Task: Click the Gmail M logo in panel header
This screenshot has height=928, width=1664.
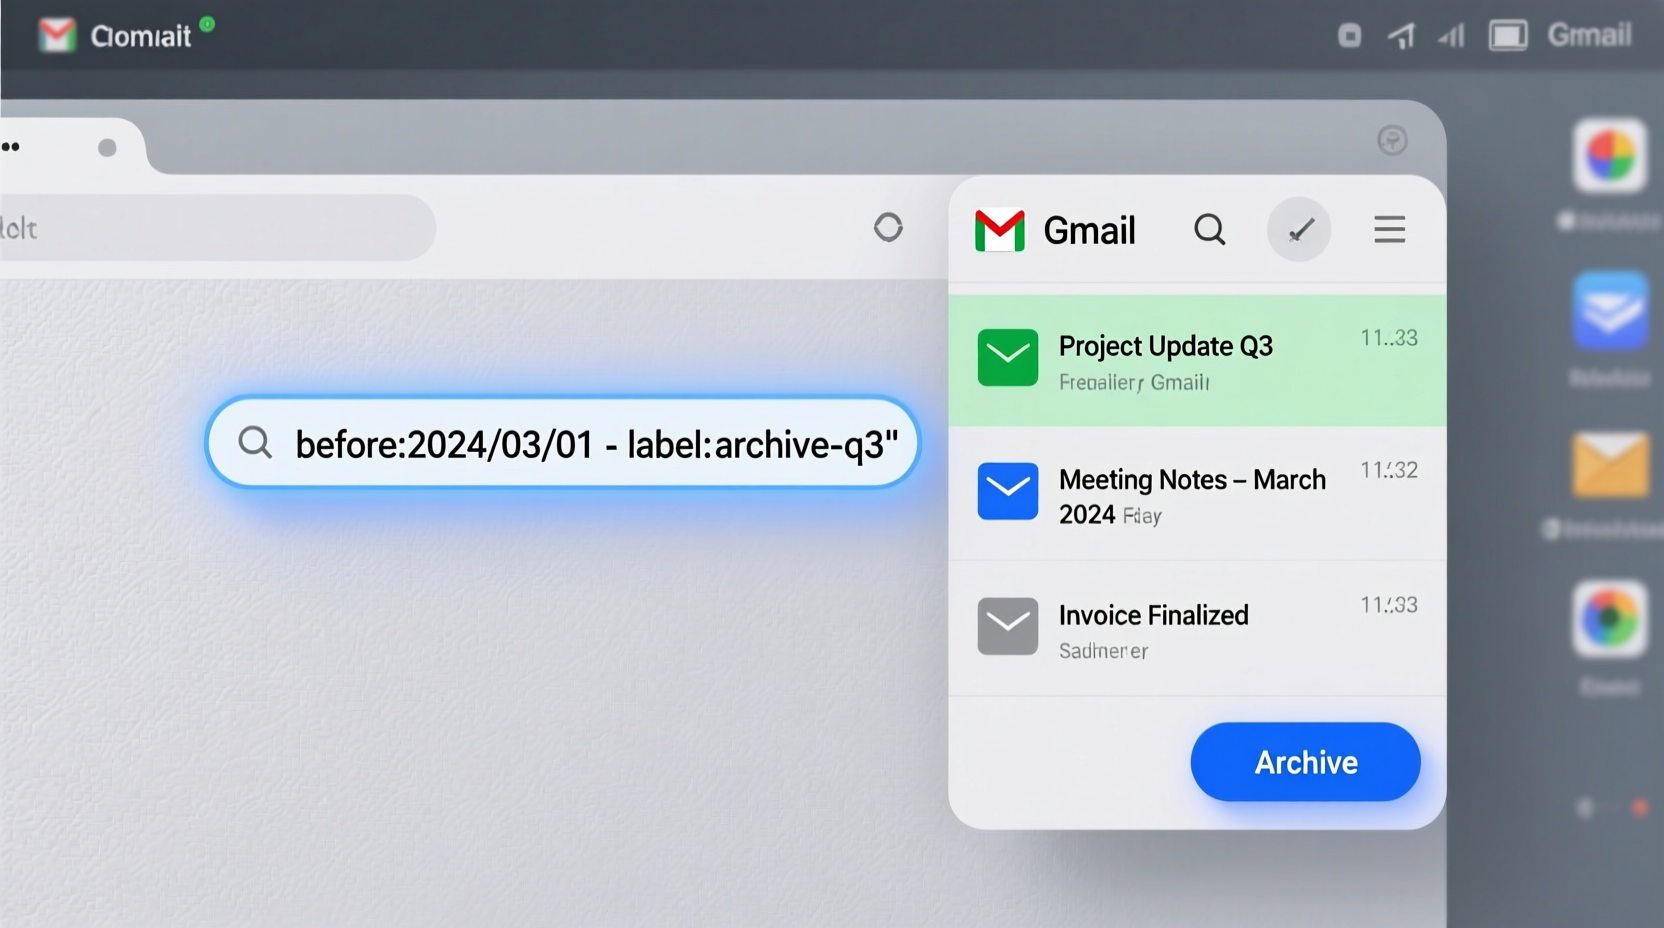Action: pyautogui.click(x=999, y=230)
